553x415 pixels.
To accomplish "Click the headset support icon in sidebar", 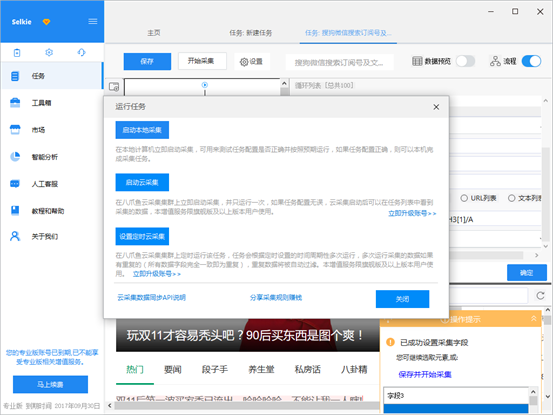I will tap(81, 53).
